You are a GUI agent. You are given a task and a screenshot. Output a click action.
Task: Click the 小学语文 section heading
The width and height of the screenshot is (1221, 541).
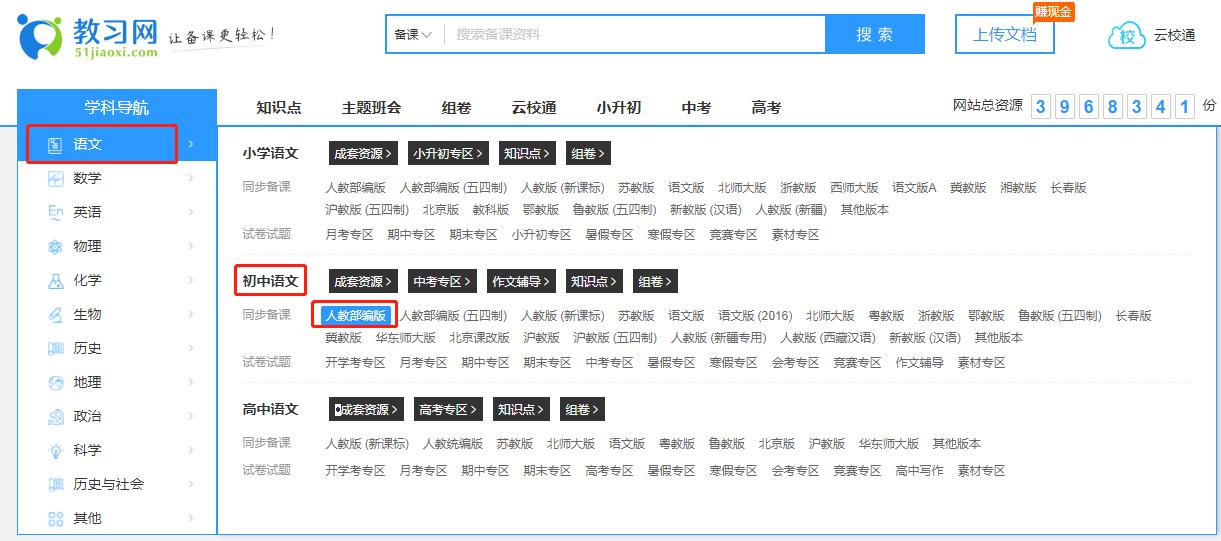(x=270, y=154)
